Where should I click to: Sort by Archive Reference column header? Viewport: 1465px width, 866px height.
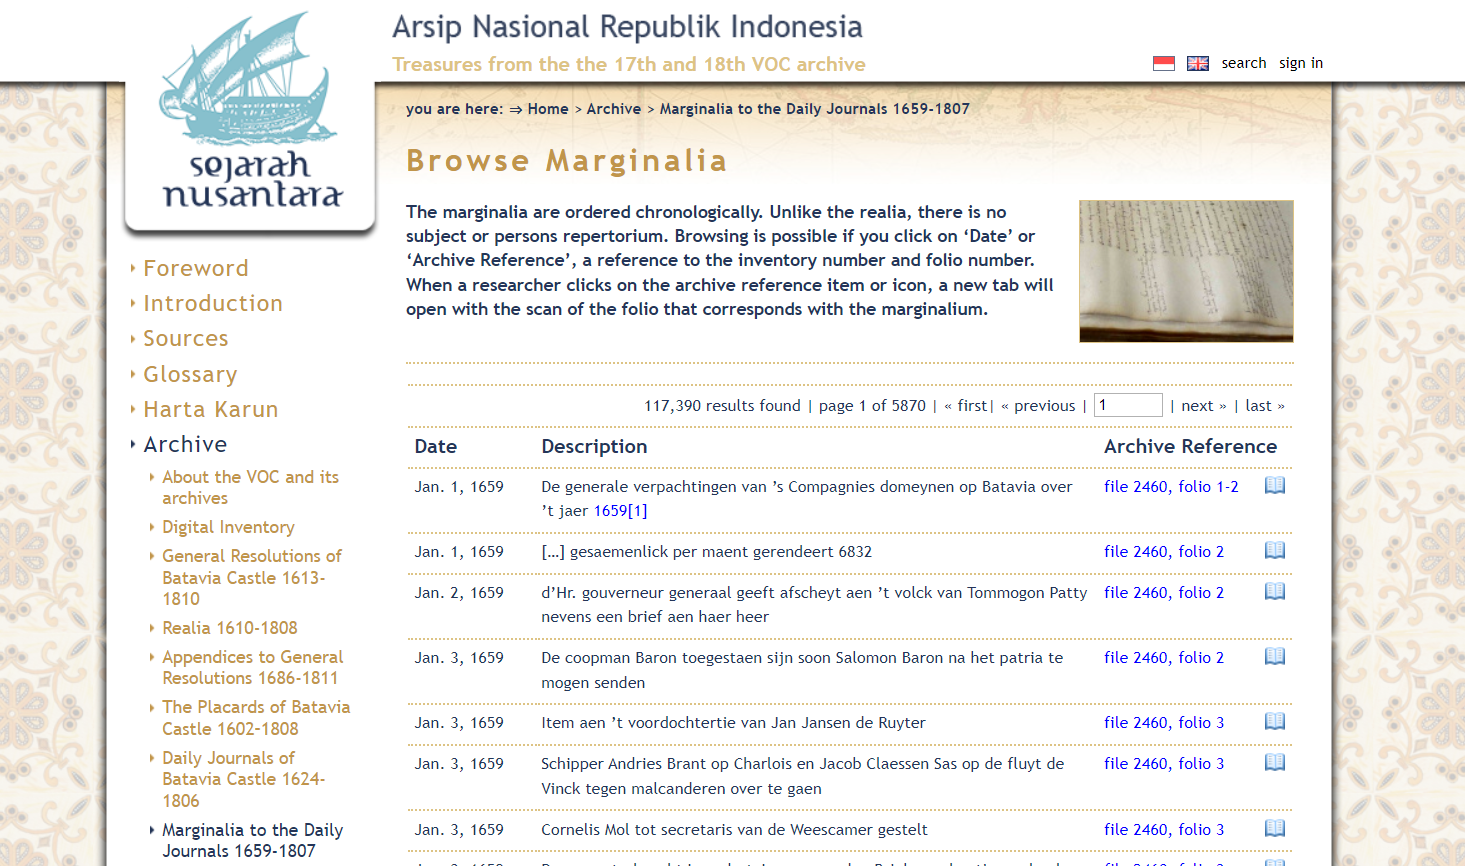(1190, 446)
